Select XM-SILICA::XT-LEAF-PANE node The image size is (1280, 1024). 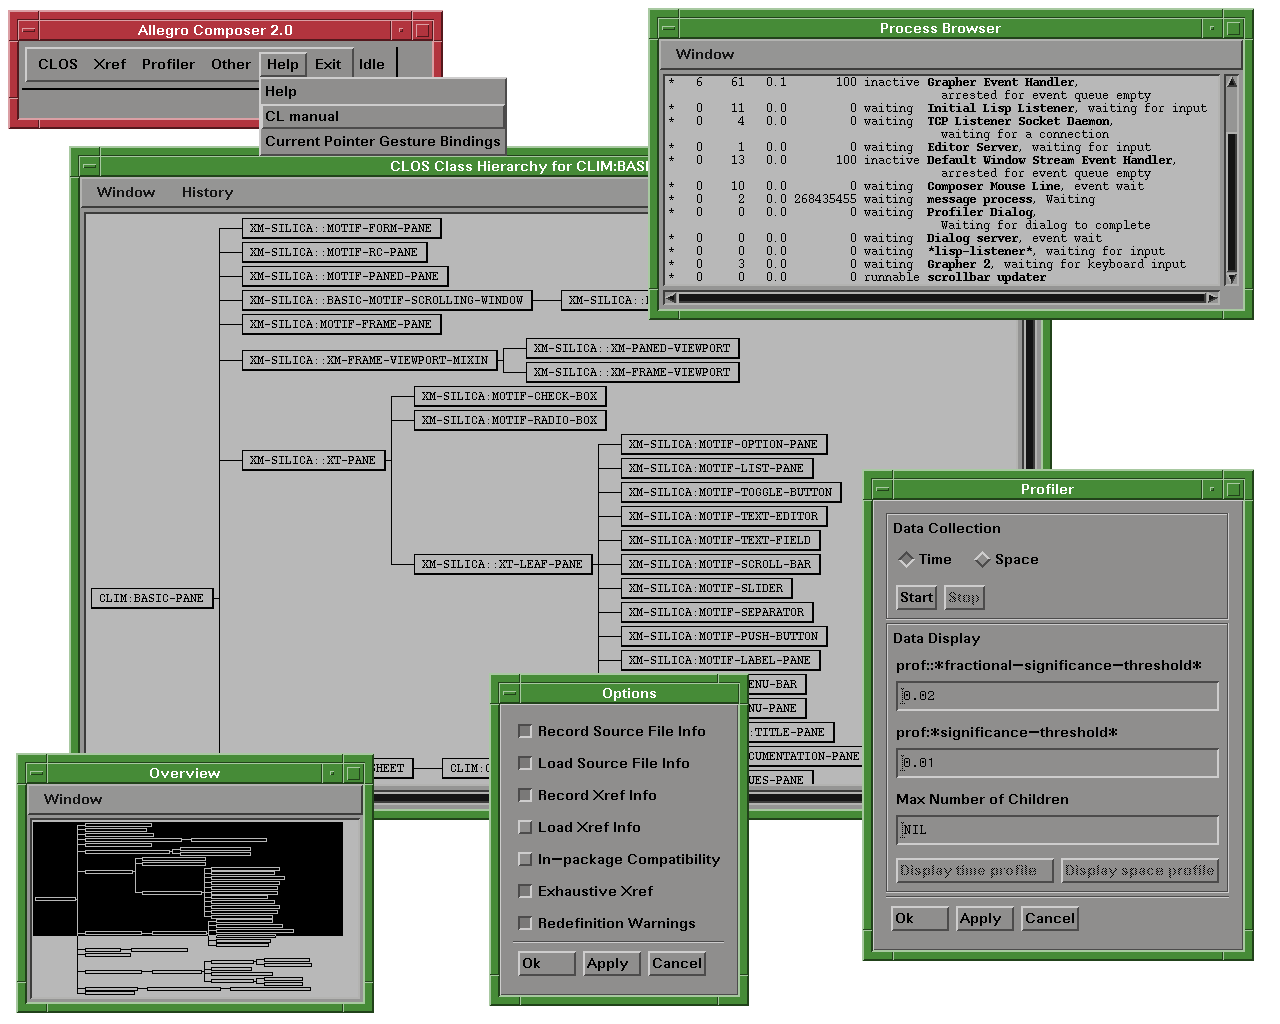[502, 564]
